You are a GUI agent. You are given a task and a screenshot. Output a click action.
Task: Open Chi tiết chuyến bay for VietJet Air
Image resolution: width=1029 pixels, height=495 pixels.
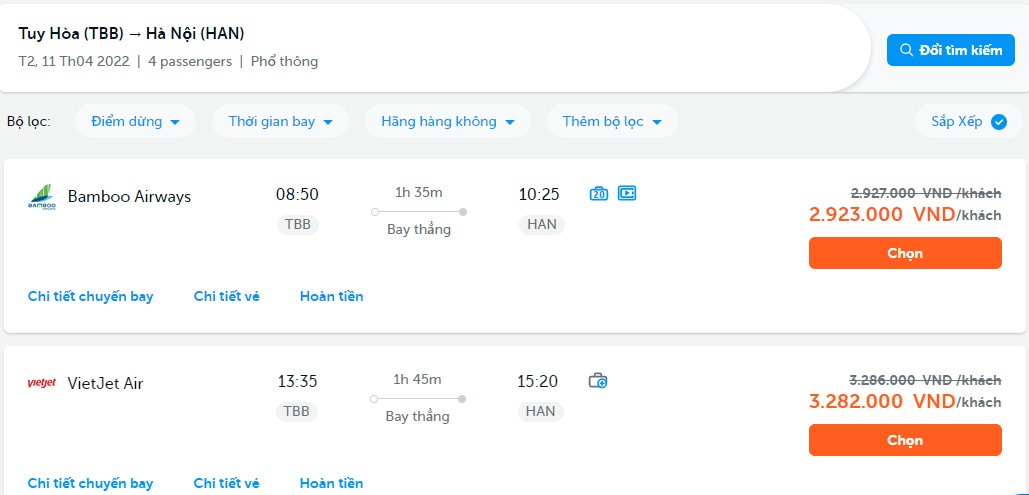(x=91, y=483)
